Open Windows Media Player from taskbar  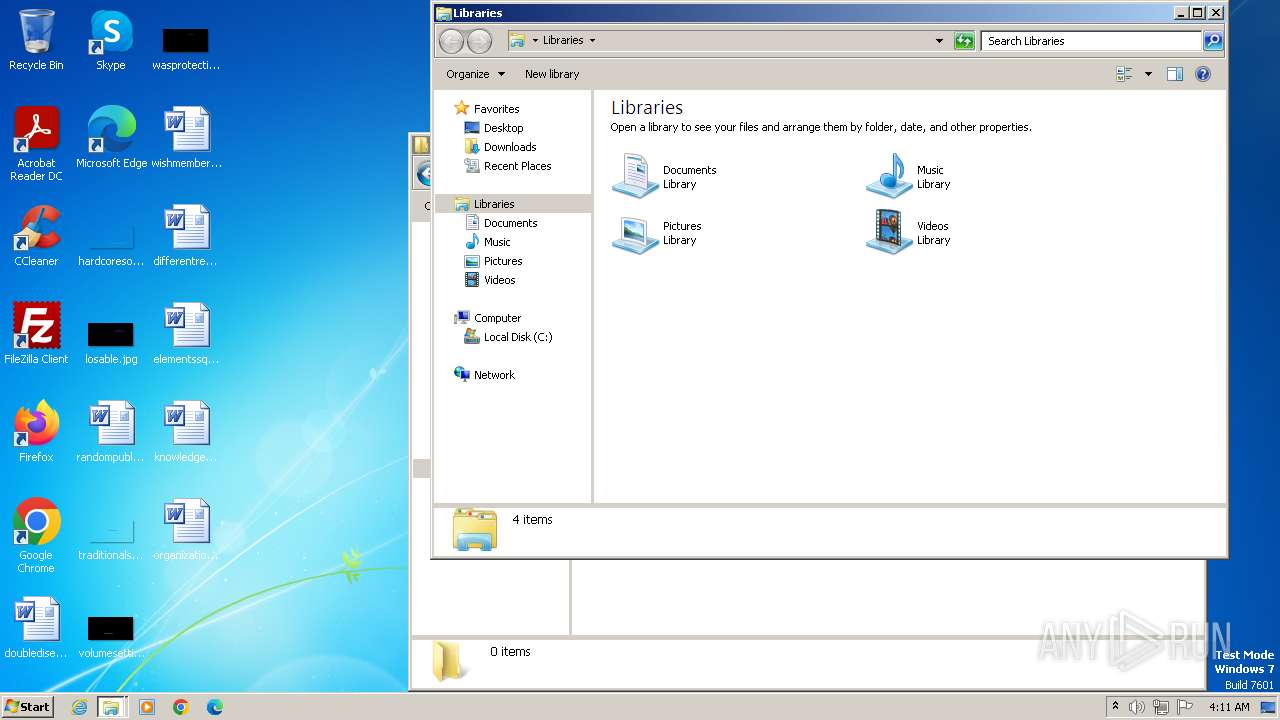147,707
